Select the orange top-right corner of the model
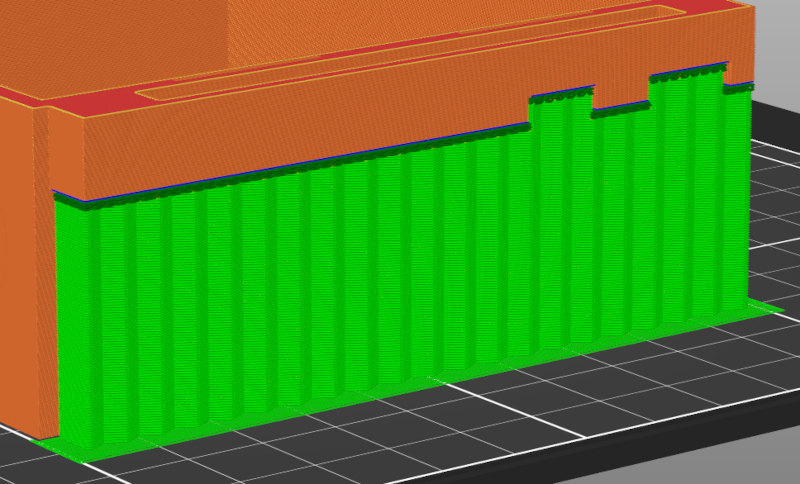The height and width of the screenshot is (484, 800). (737, 31)
